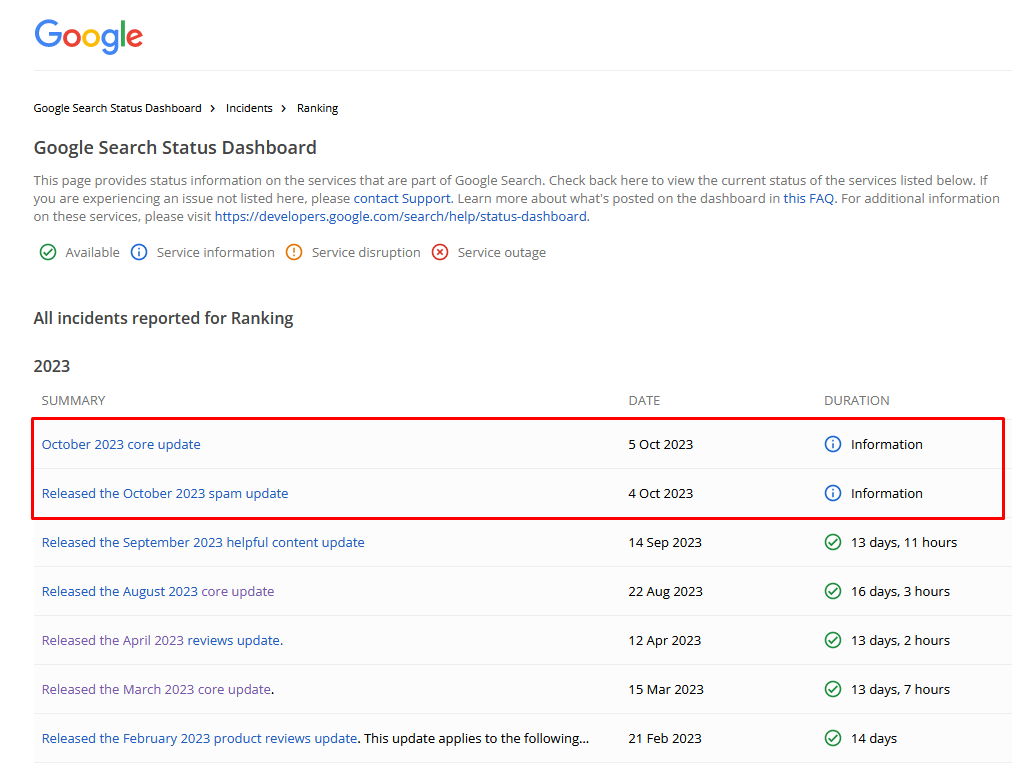1033x781 pixels.
Task: Open Released the March 2023 core update
Action: coord(157,689)
